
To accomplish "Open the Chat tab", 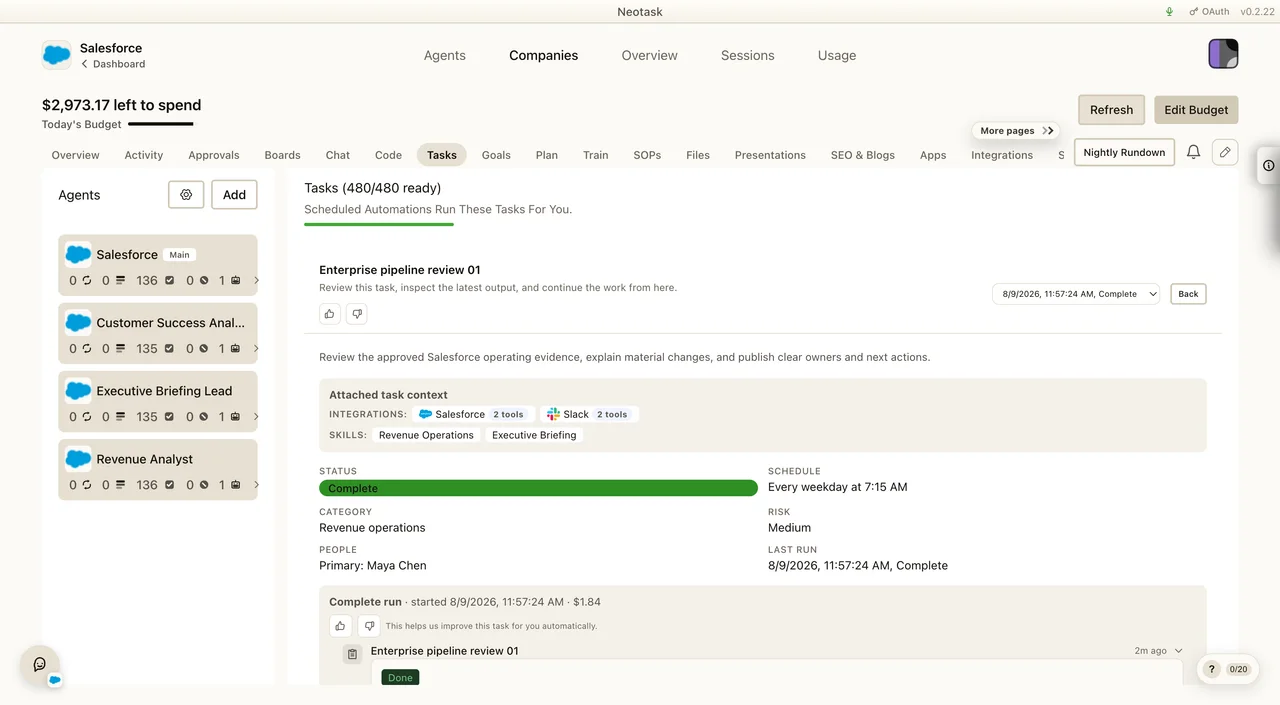I will pyautogui.click(x=338, y=155).
